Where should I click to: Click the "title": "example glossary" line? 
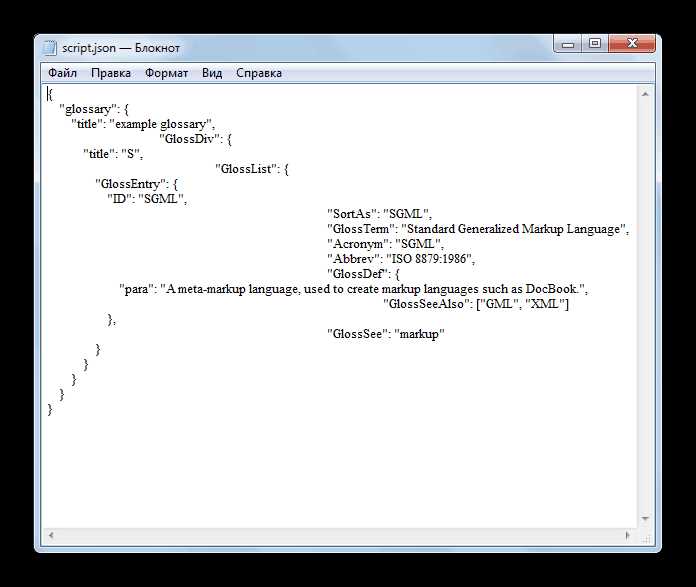coord(143,124)
